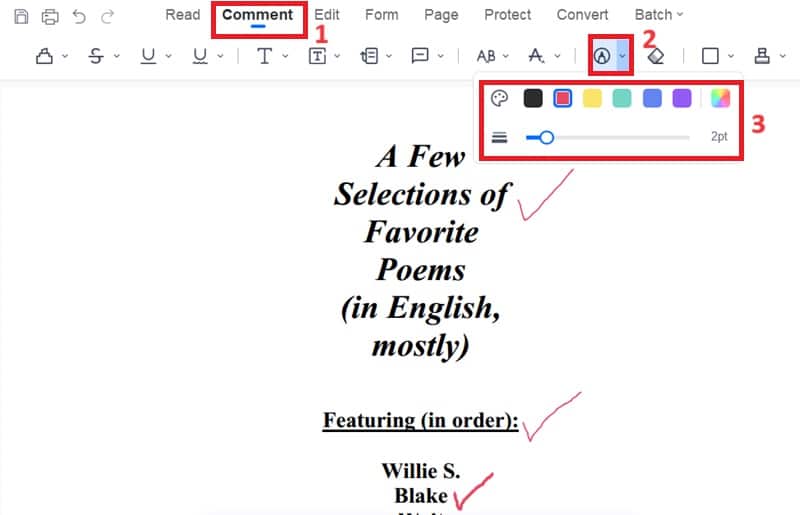
Task: Select the Text box tool
Action: point(317,56)
